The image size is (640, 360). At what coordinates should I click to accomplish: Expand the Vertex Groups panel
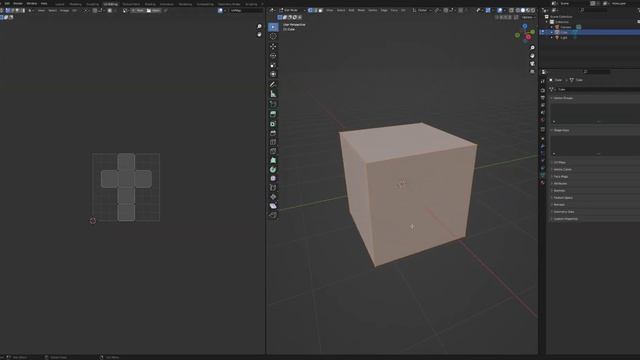(x=563, y=98)
